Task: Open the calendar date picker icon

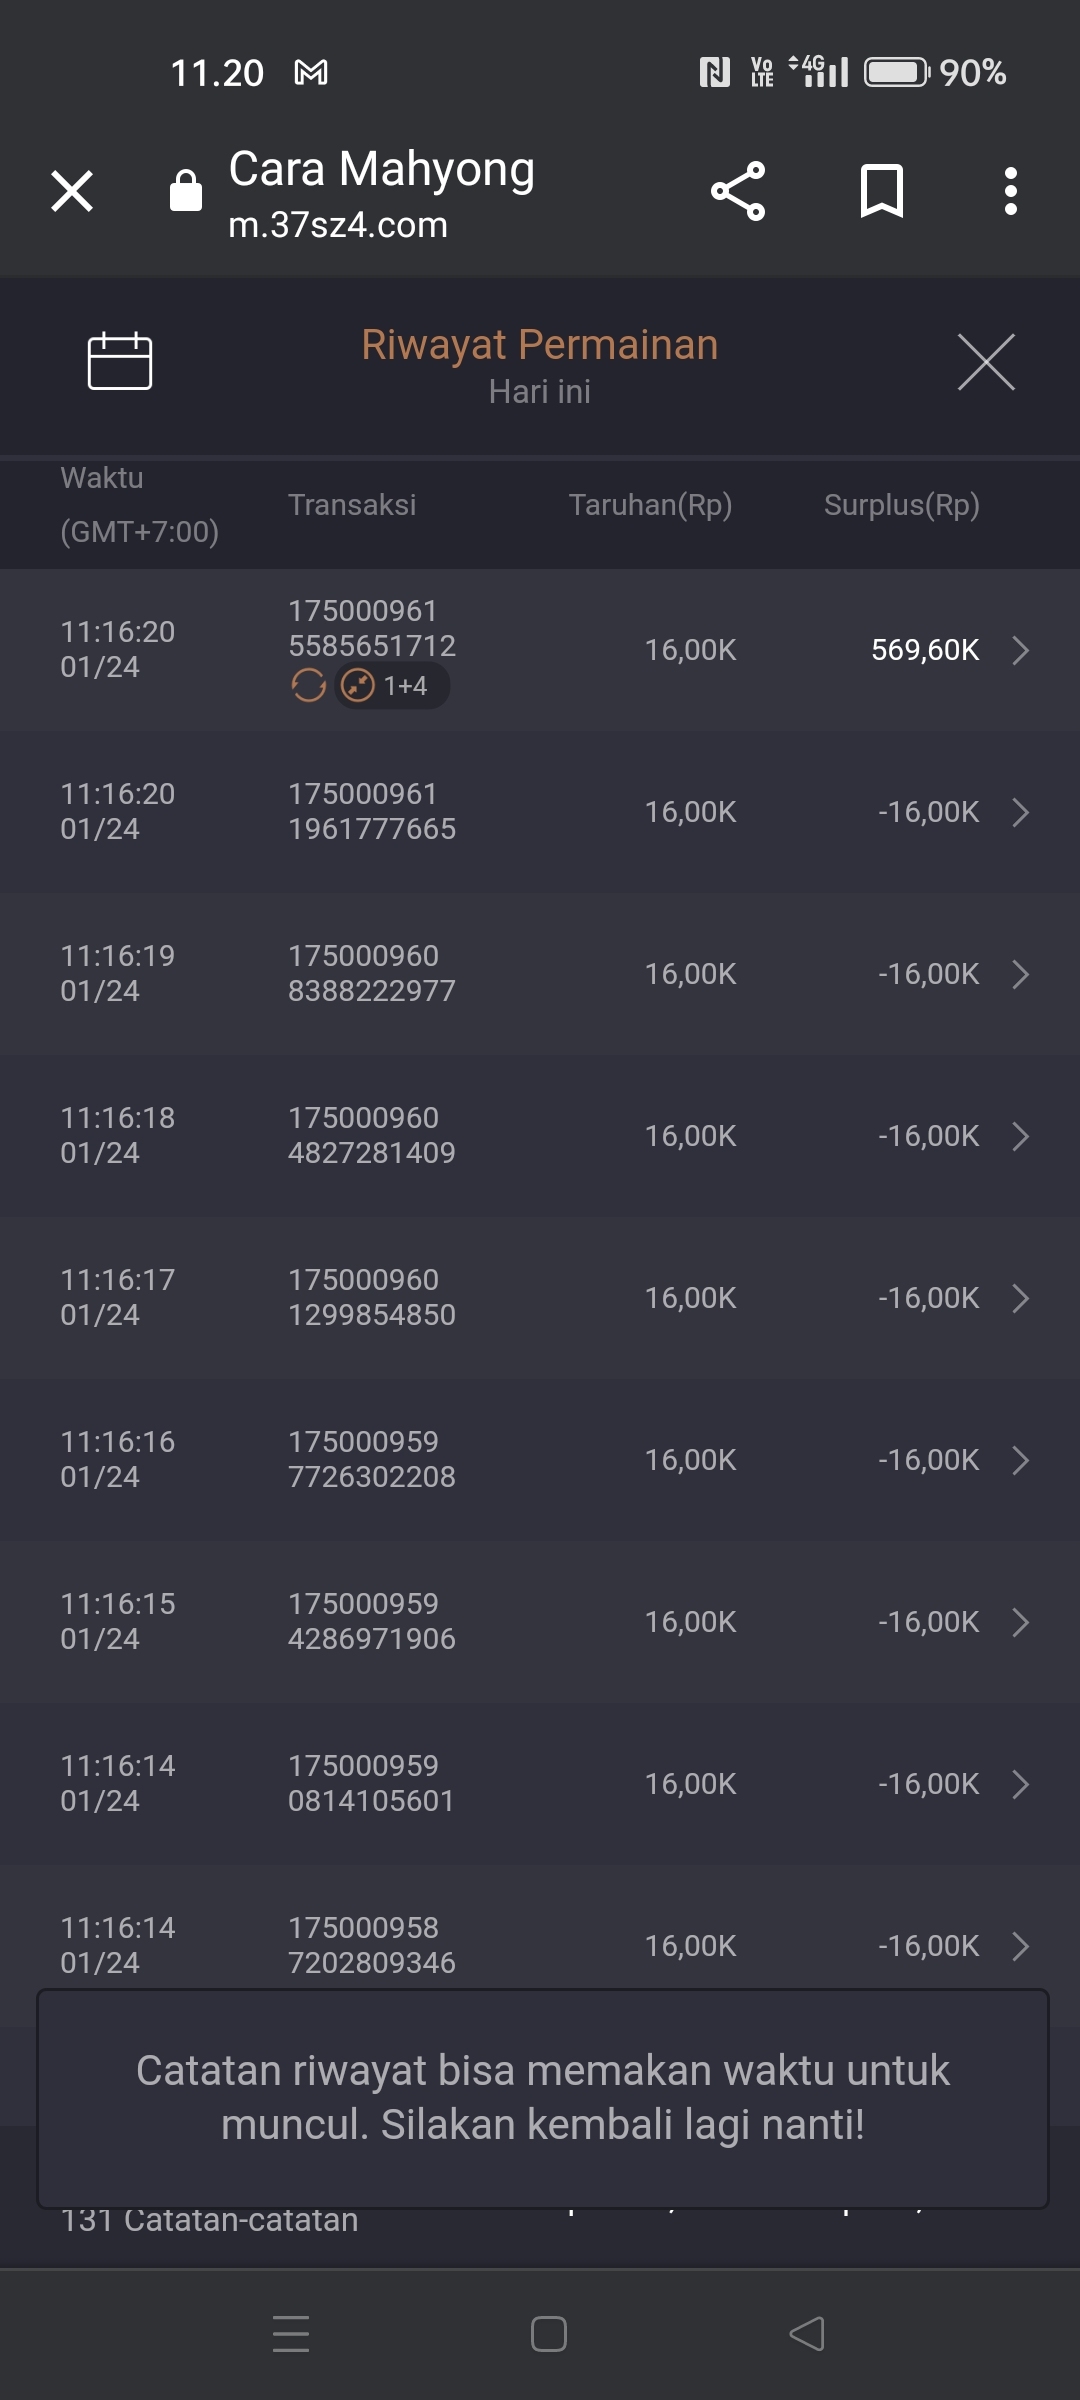Action: [x=120, y=360]
